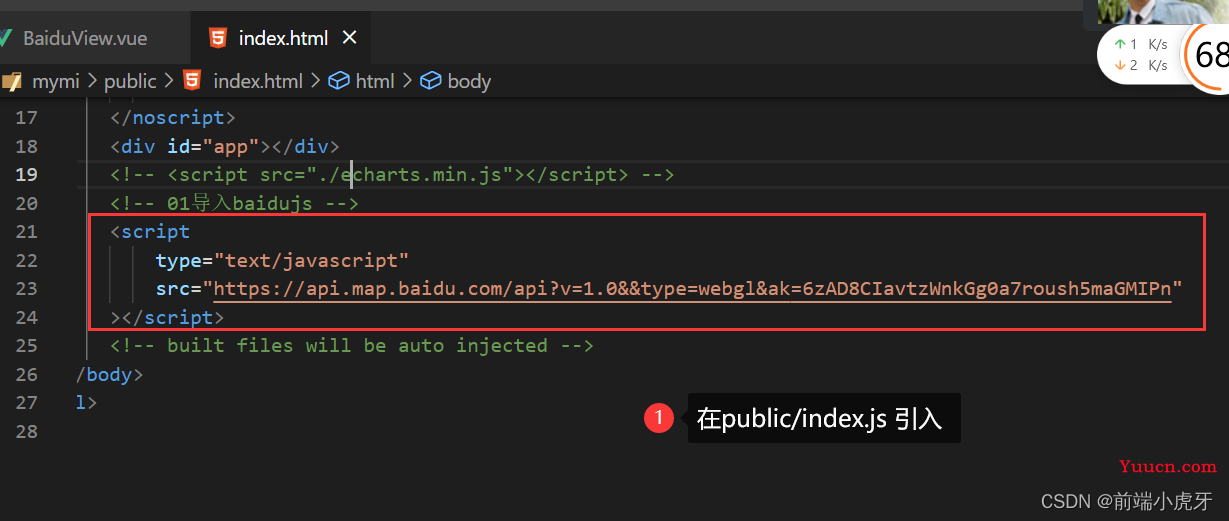
Task: Expand the body breadcrumb segment
Action: click(469, 81)
